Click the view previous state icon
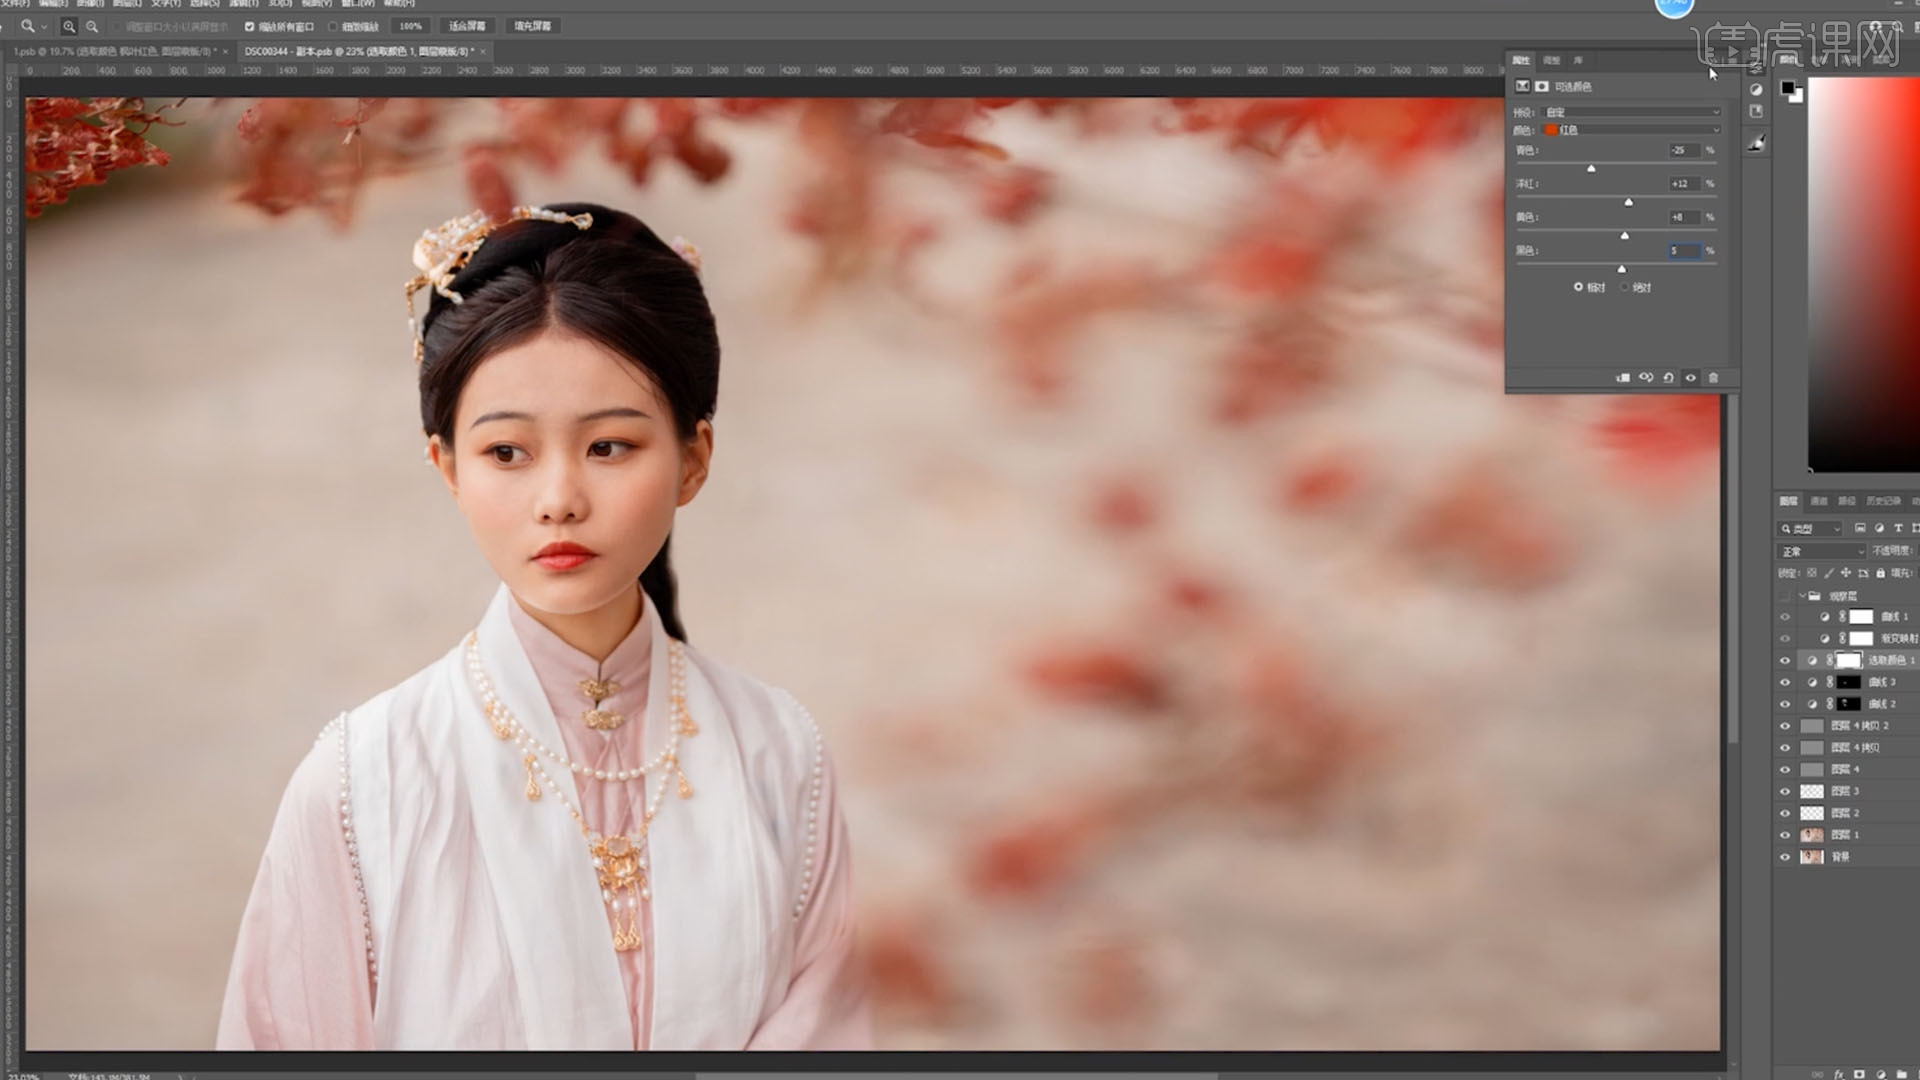Screen dimensions: 1920x1080 pyautogui.click(x=1646, y=378)
